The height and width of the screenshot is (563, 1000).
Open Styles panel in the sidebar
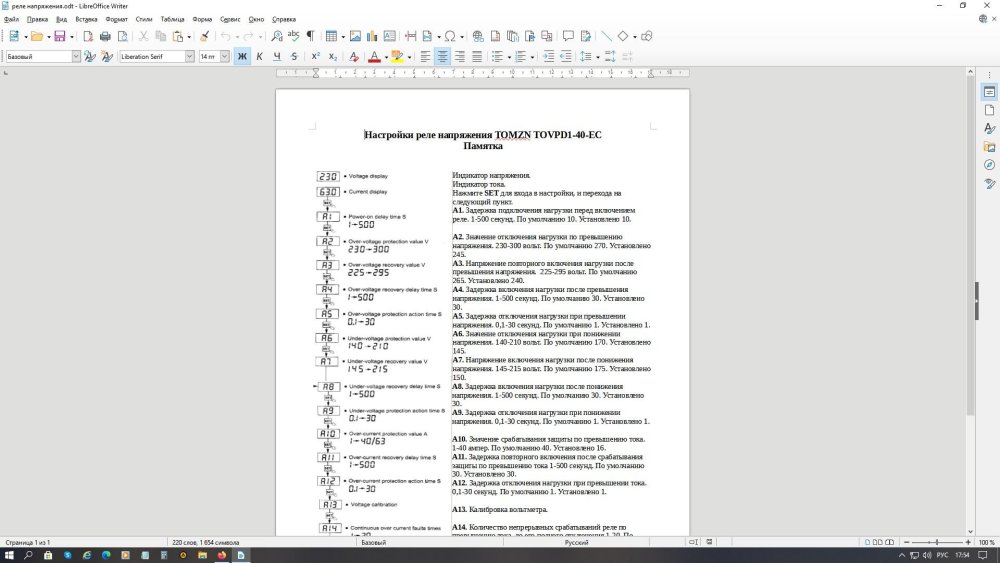pos(989,128)
